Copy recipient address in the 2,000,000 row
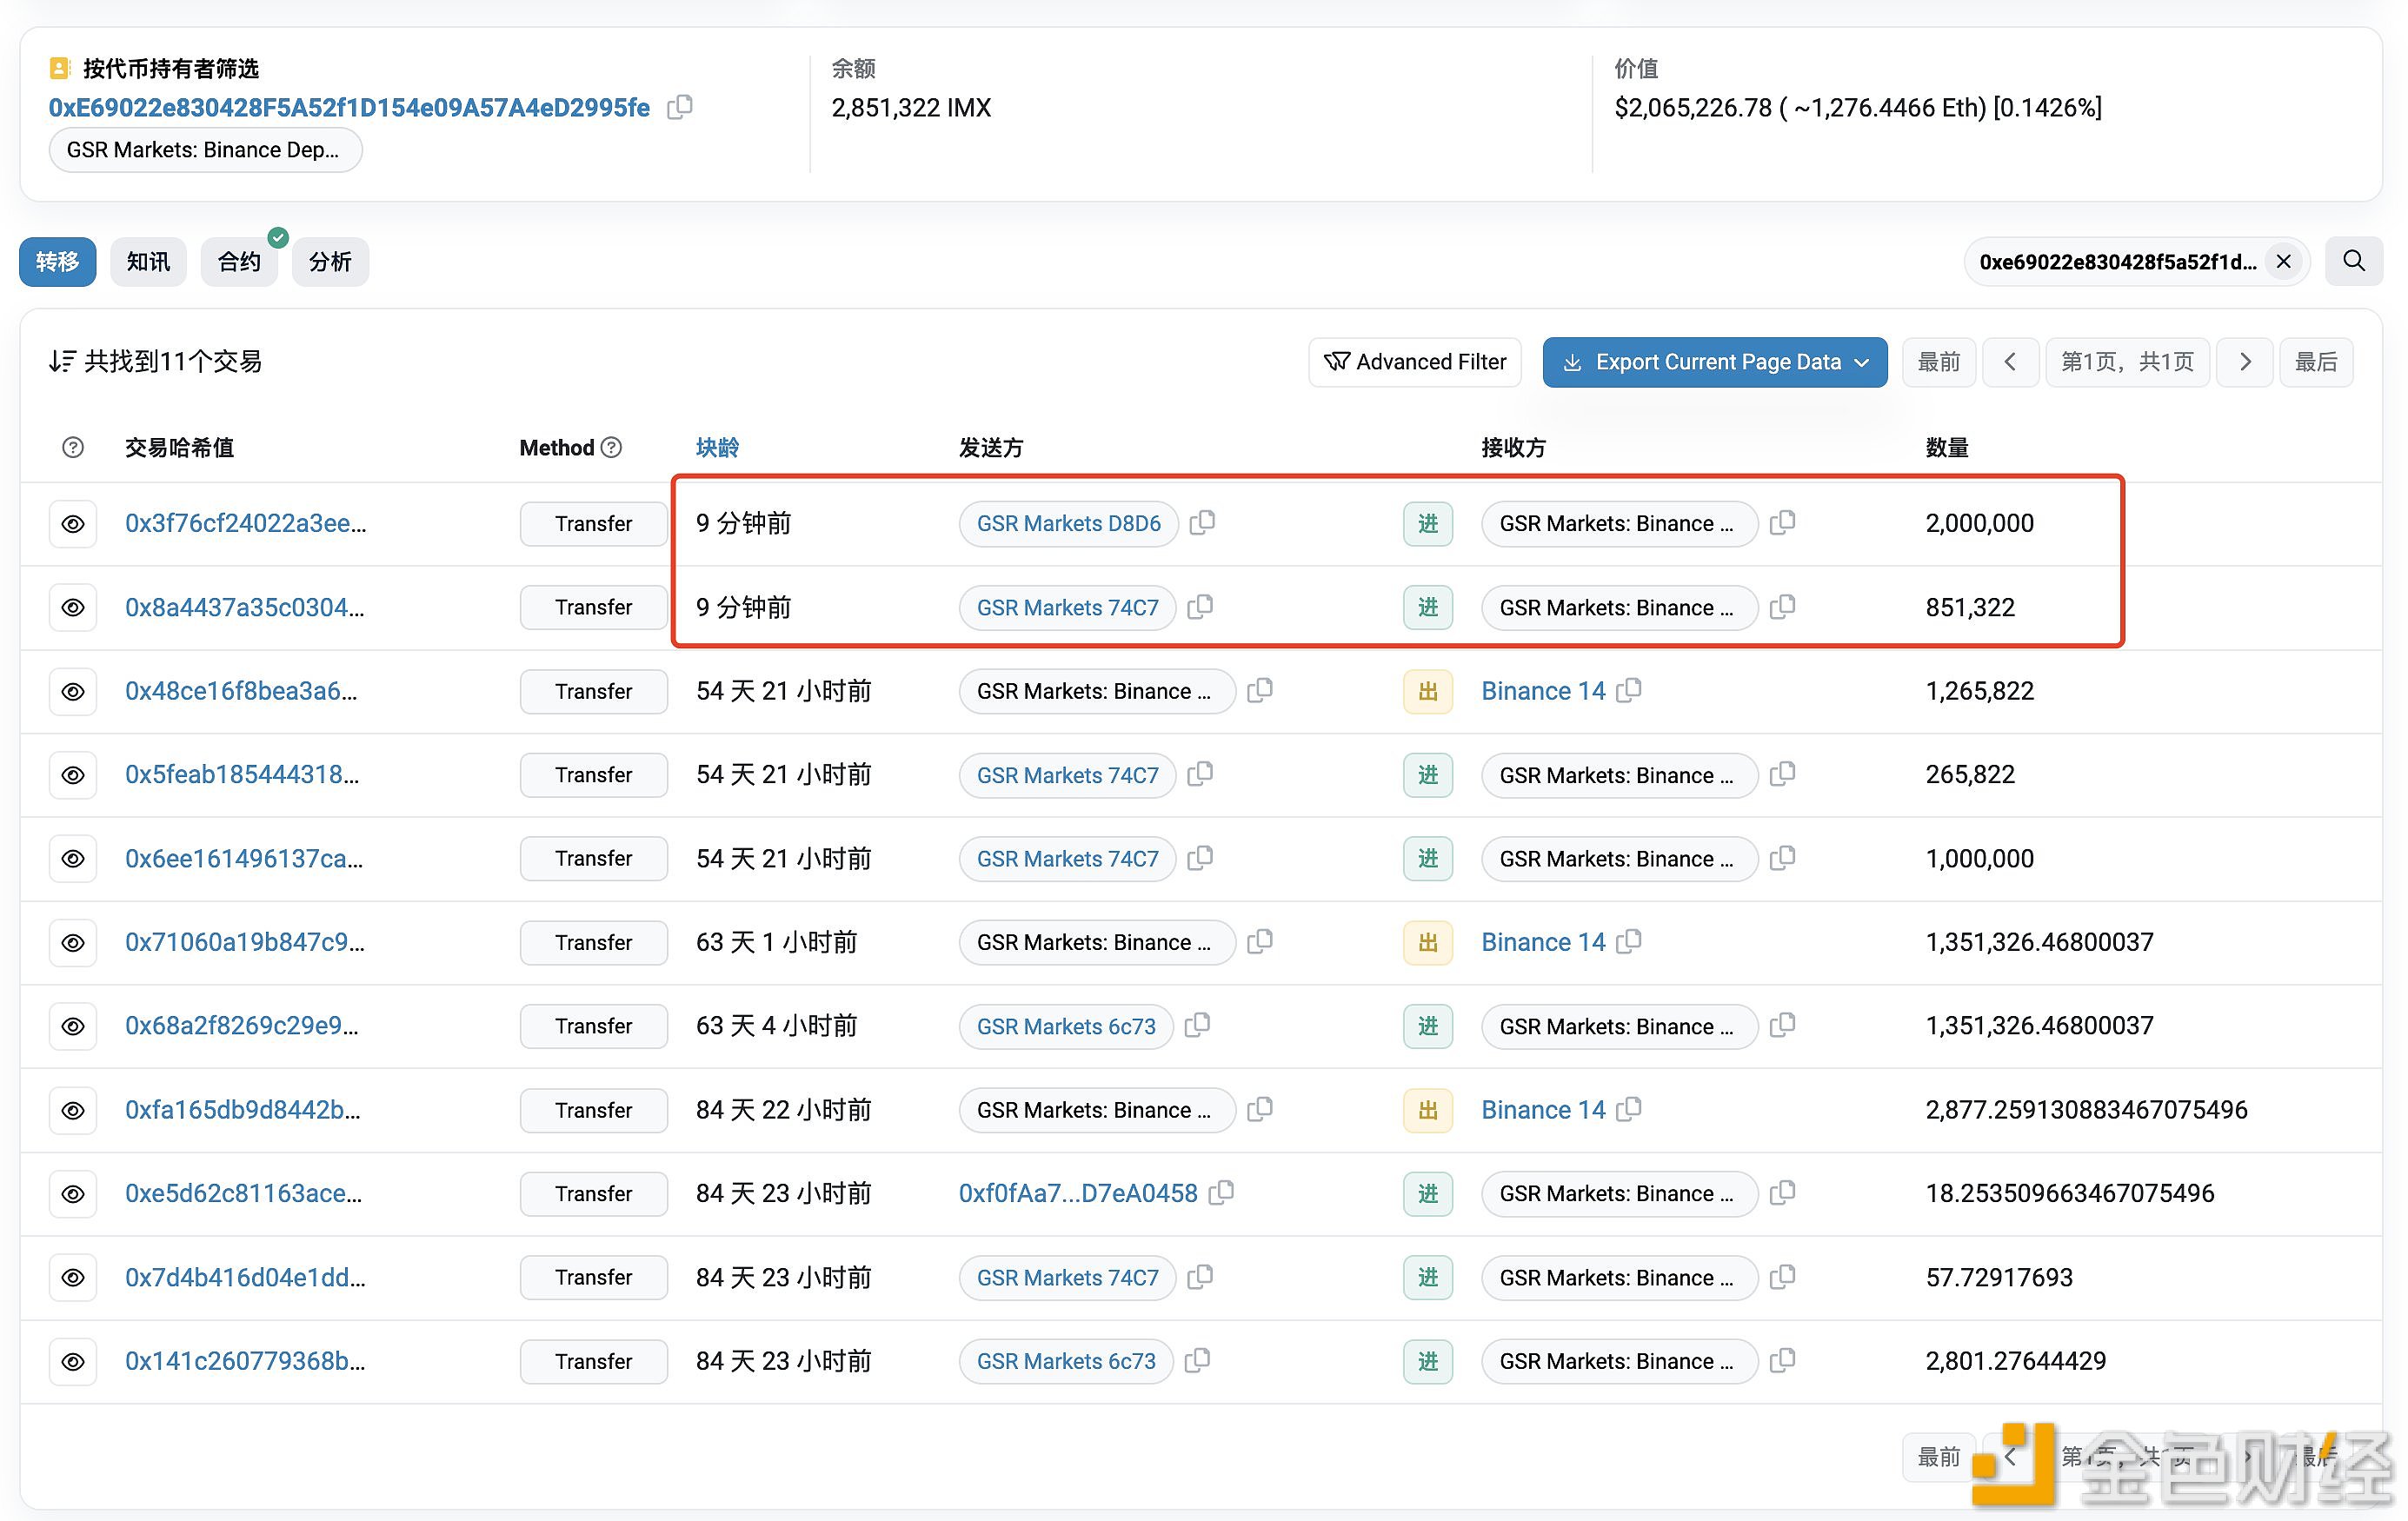This screenshot has height=1521, width=2408. [1782, 523]
